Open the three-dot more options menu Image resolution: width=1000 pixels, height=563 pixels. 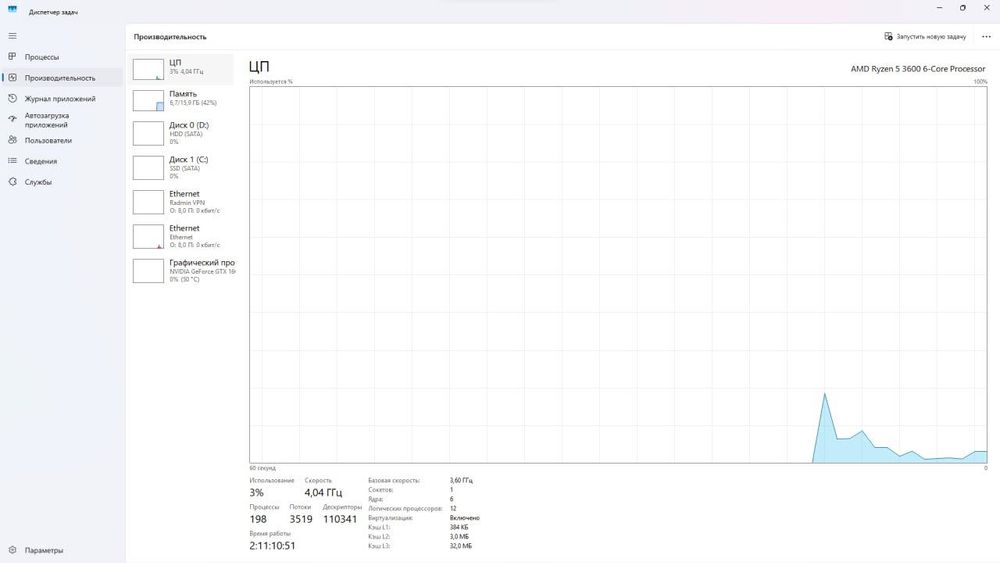[x=986, y=36]
